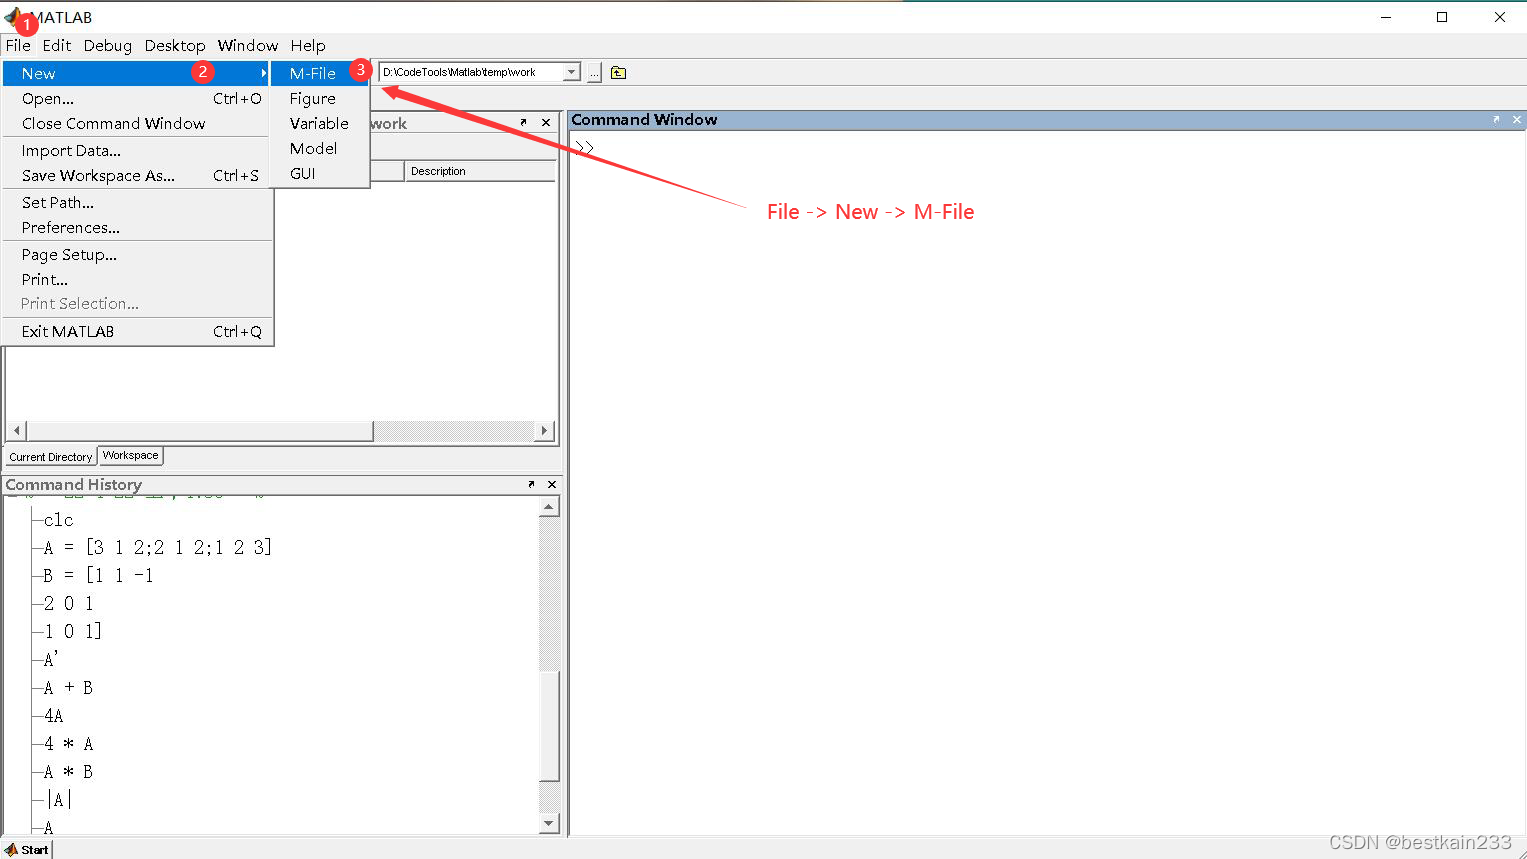The image size is (1527, 859).
Task: Click the Description column header
Action: [x=480, y=171]
